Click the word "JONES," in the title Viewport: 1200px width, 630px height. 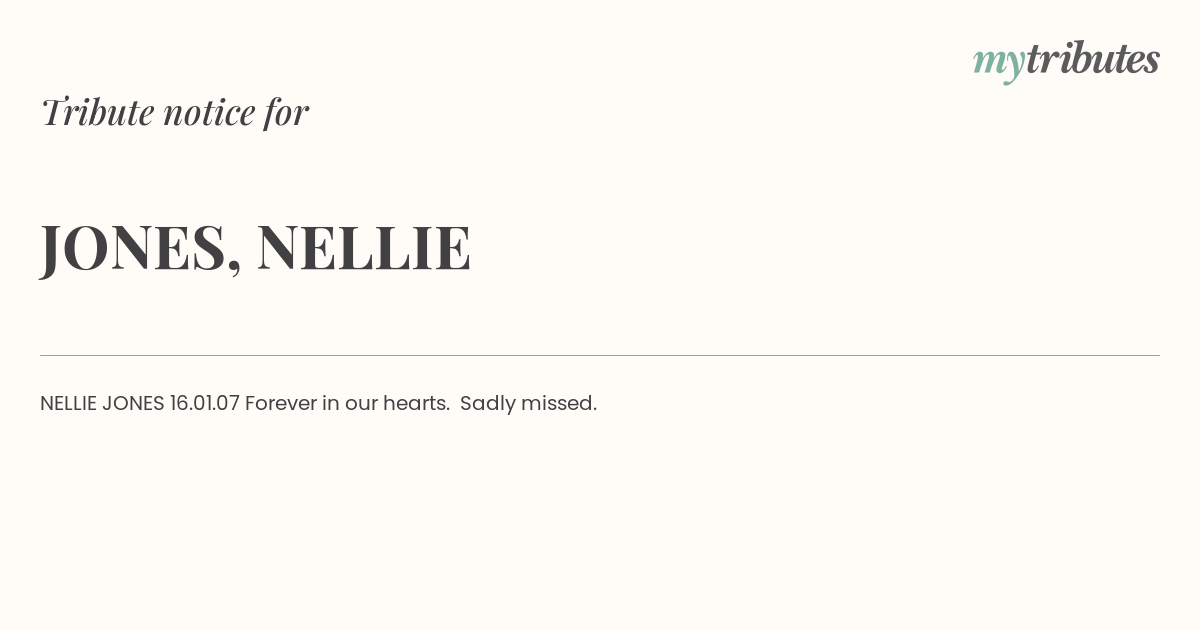[x=141, y=248]
